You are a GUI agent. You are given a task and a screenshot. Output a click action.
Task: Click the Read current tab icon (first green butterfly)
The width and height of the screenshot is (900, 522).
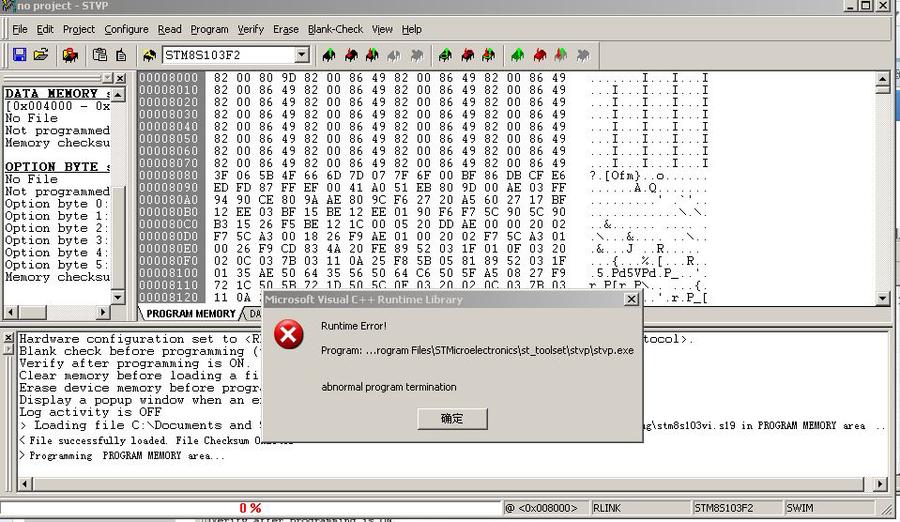[x=330, y=55]
